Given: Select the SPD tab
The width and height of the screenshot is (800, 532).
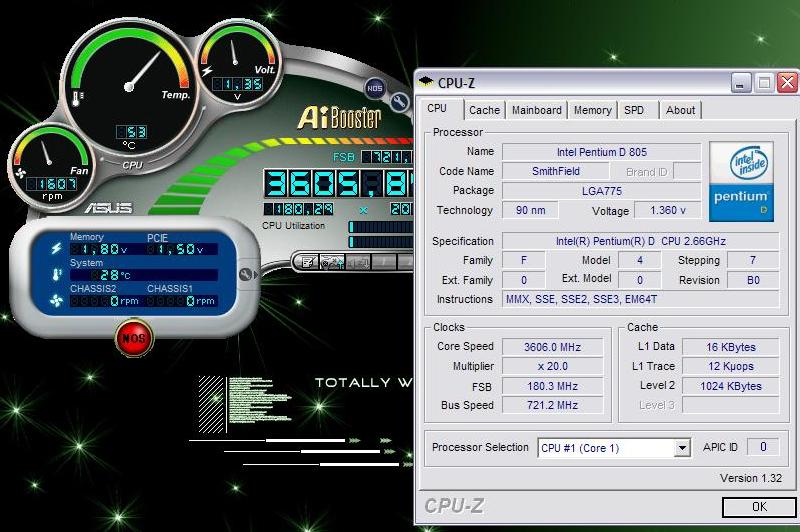Looking at the screenshot, I should click(637, 110).
